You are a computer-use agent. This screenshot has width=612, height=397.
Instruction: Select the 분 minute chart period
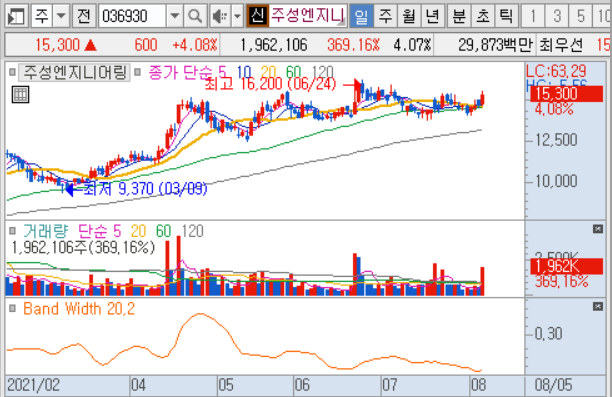point(459,16)
